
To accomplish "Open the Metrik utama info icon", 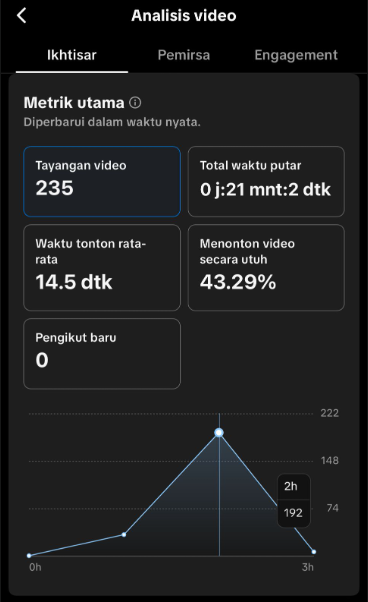I will (135, 103).
